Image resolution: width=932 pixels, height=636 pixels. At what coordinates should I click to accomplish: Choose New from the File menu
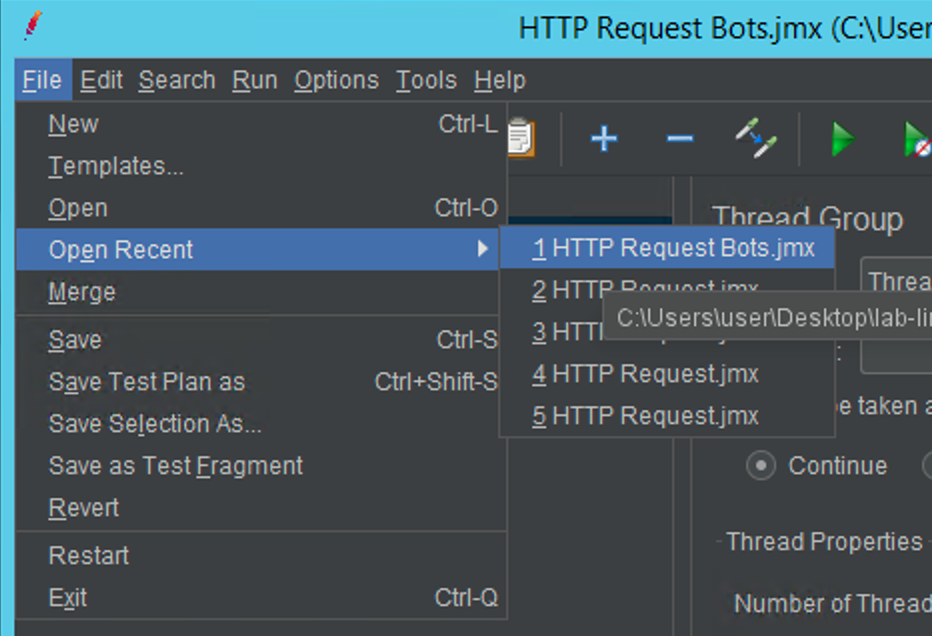[x=262, y=124]
